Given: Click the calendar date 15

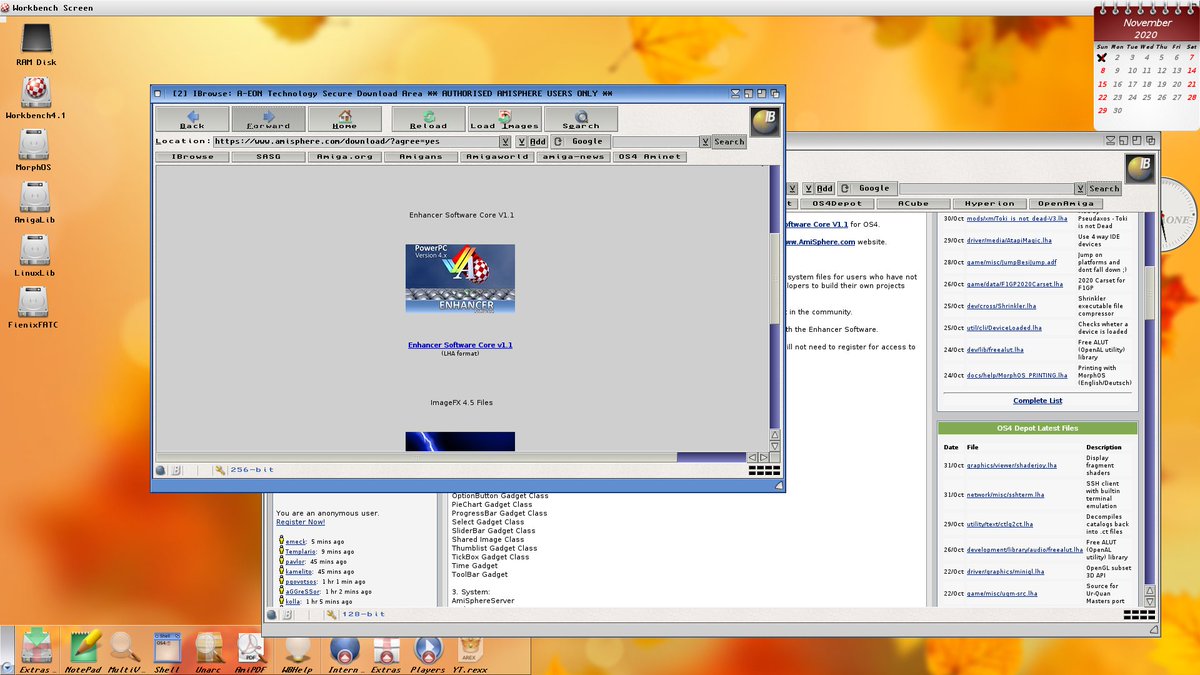Looking at the screenshot, I should coord(1103,84).
